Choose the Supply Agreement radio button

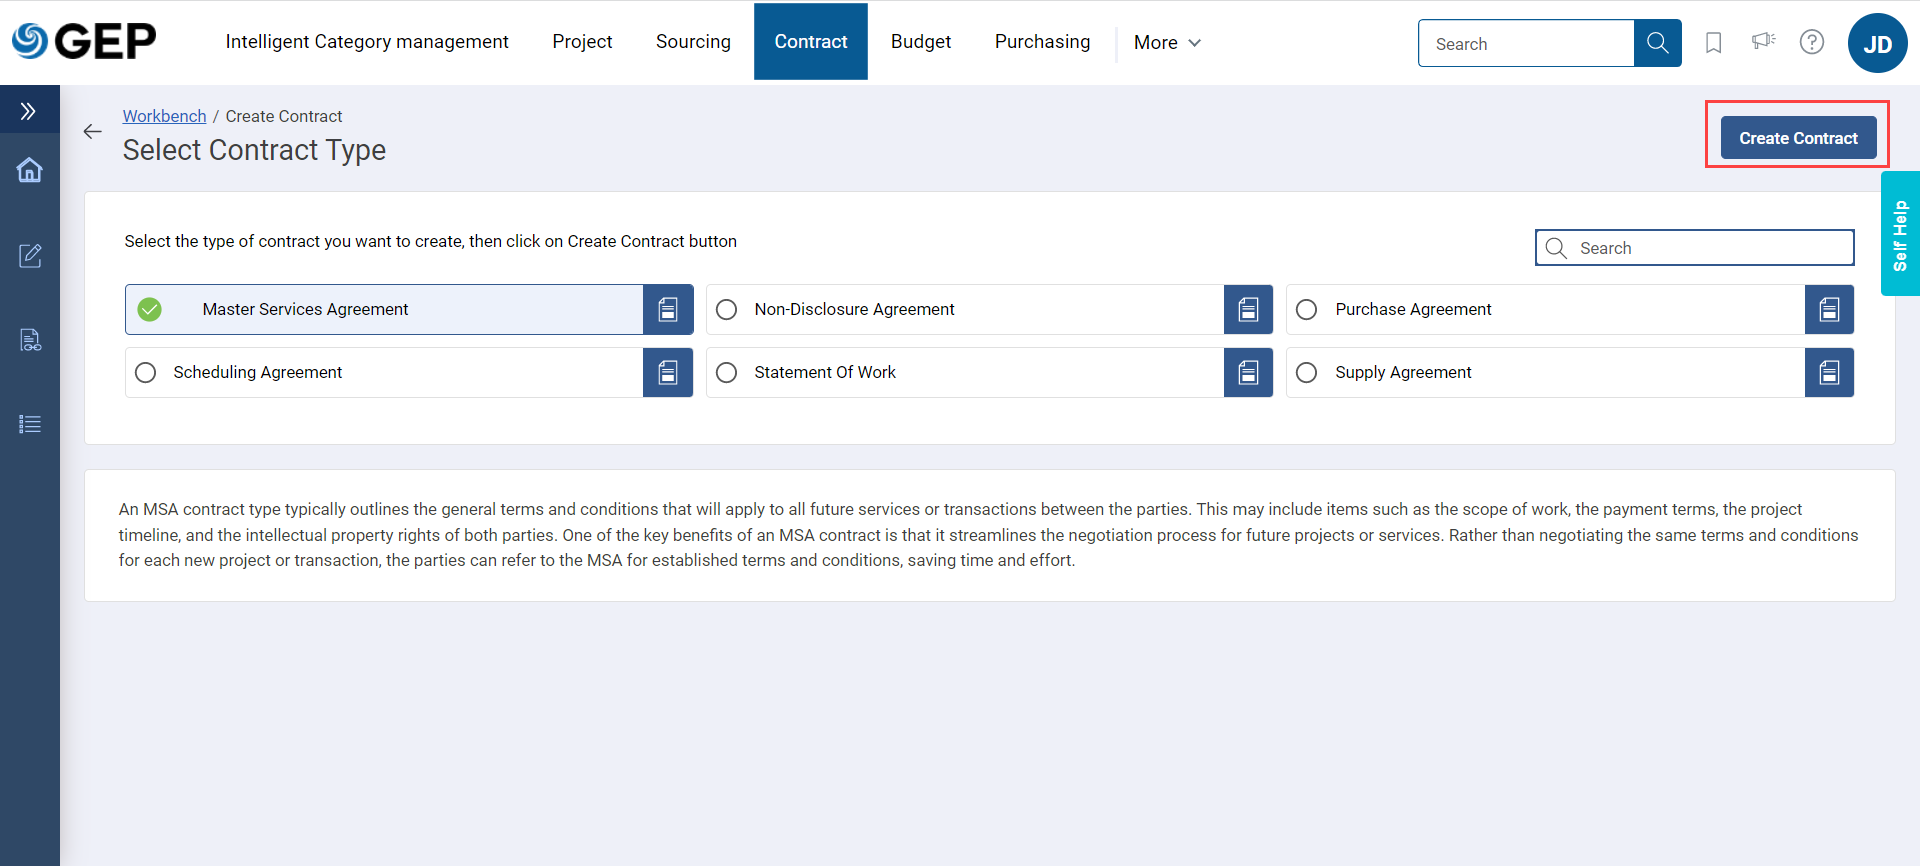(x=1307, y=373)
